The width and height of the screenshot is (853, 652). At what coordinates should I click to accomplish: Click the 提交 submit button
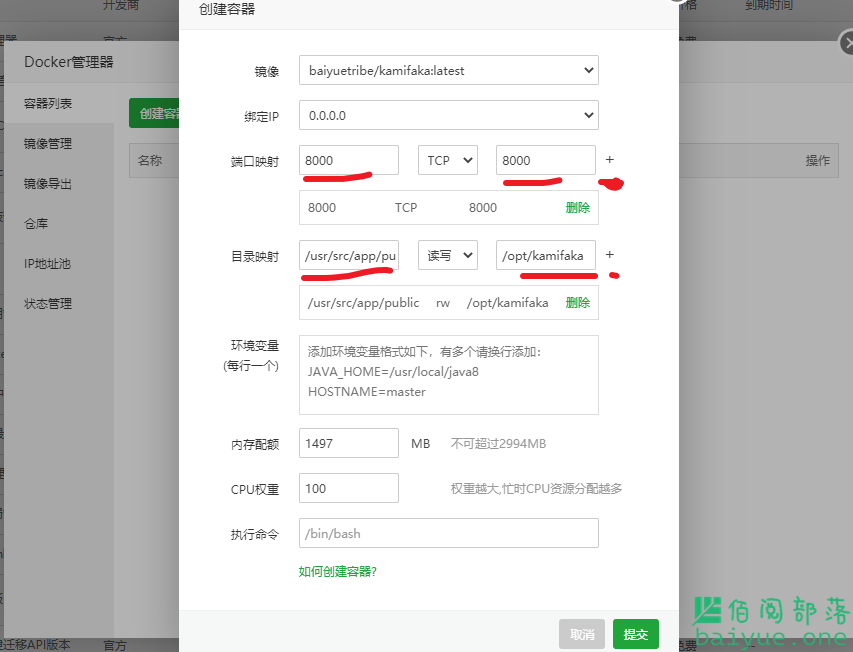(x=635, y=634)
